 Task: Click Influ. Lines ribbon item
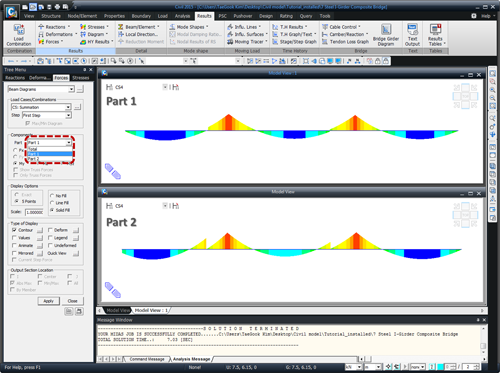click(x=244, y=27)
